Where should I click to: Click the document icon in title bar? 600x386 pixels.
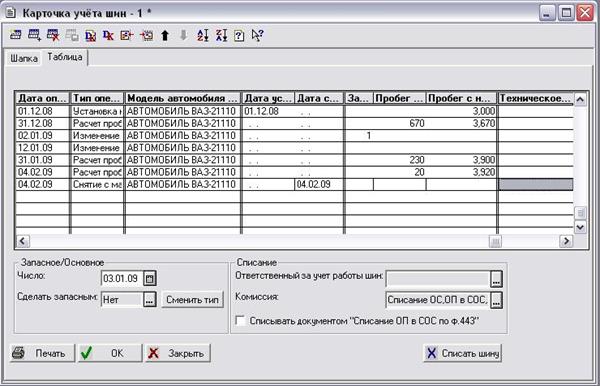tap(10, 13)
